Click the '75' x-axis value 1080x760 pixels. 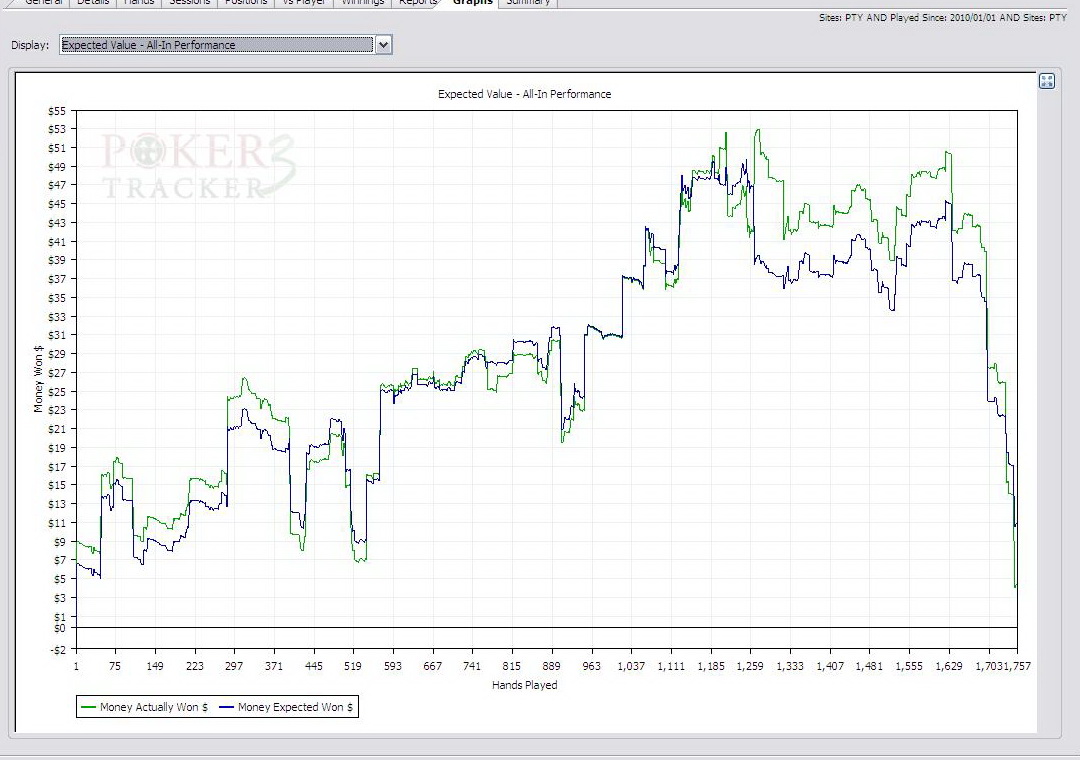coord(114,666)
